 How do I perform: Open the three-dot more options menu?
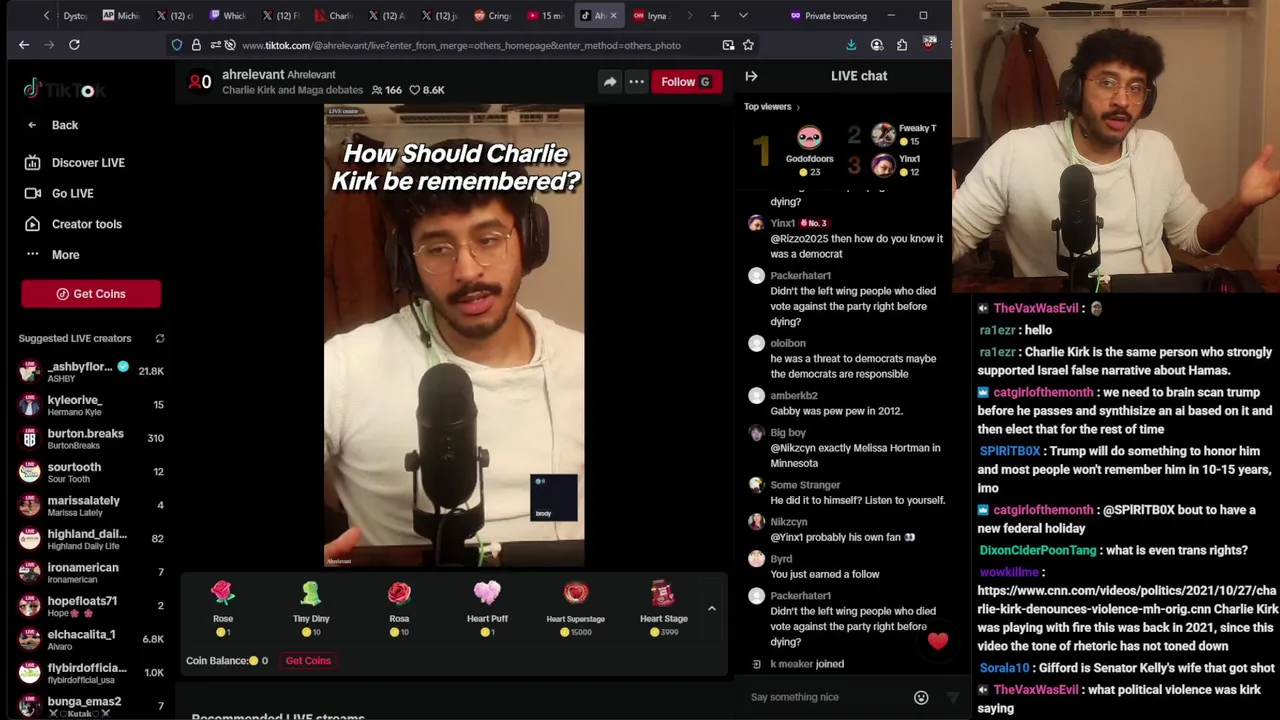pyautogui.click(x=636, y=82)
